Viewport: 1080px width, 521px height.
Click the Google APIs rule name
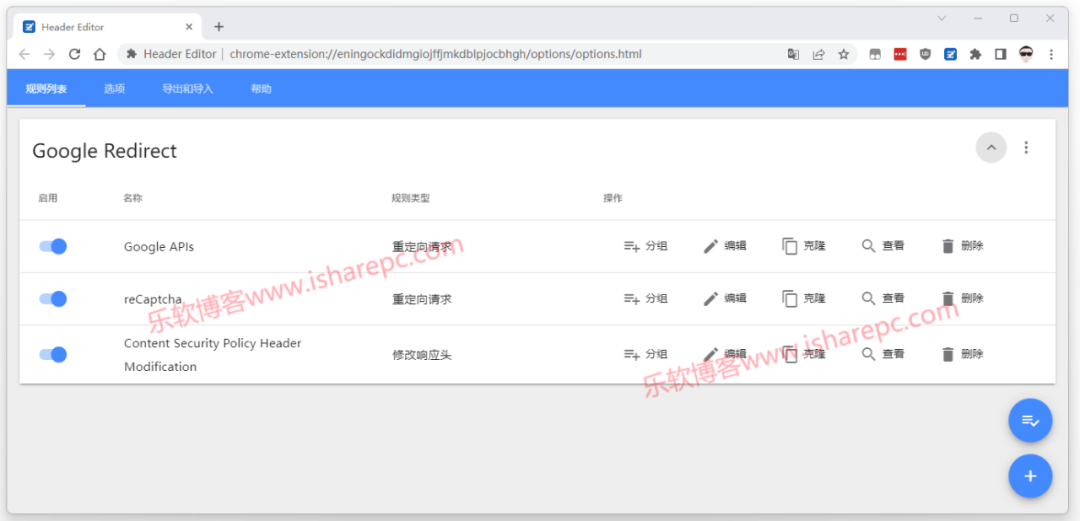[158, 247]
